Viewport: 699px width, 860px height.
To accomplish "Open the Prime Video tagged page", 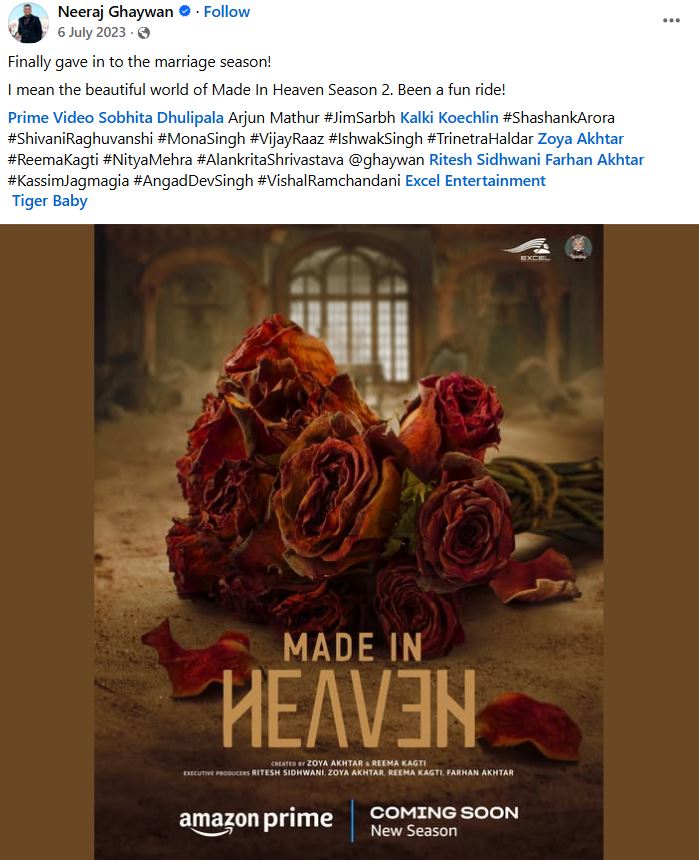I will pos(50,117).
